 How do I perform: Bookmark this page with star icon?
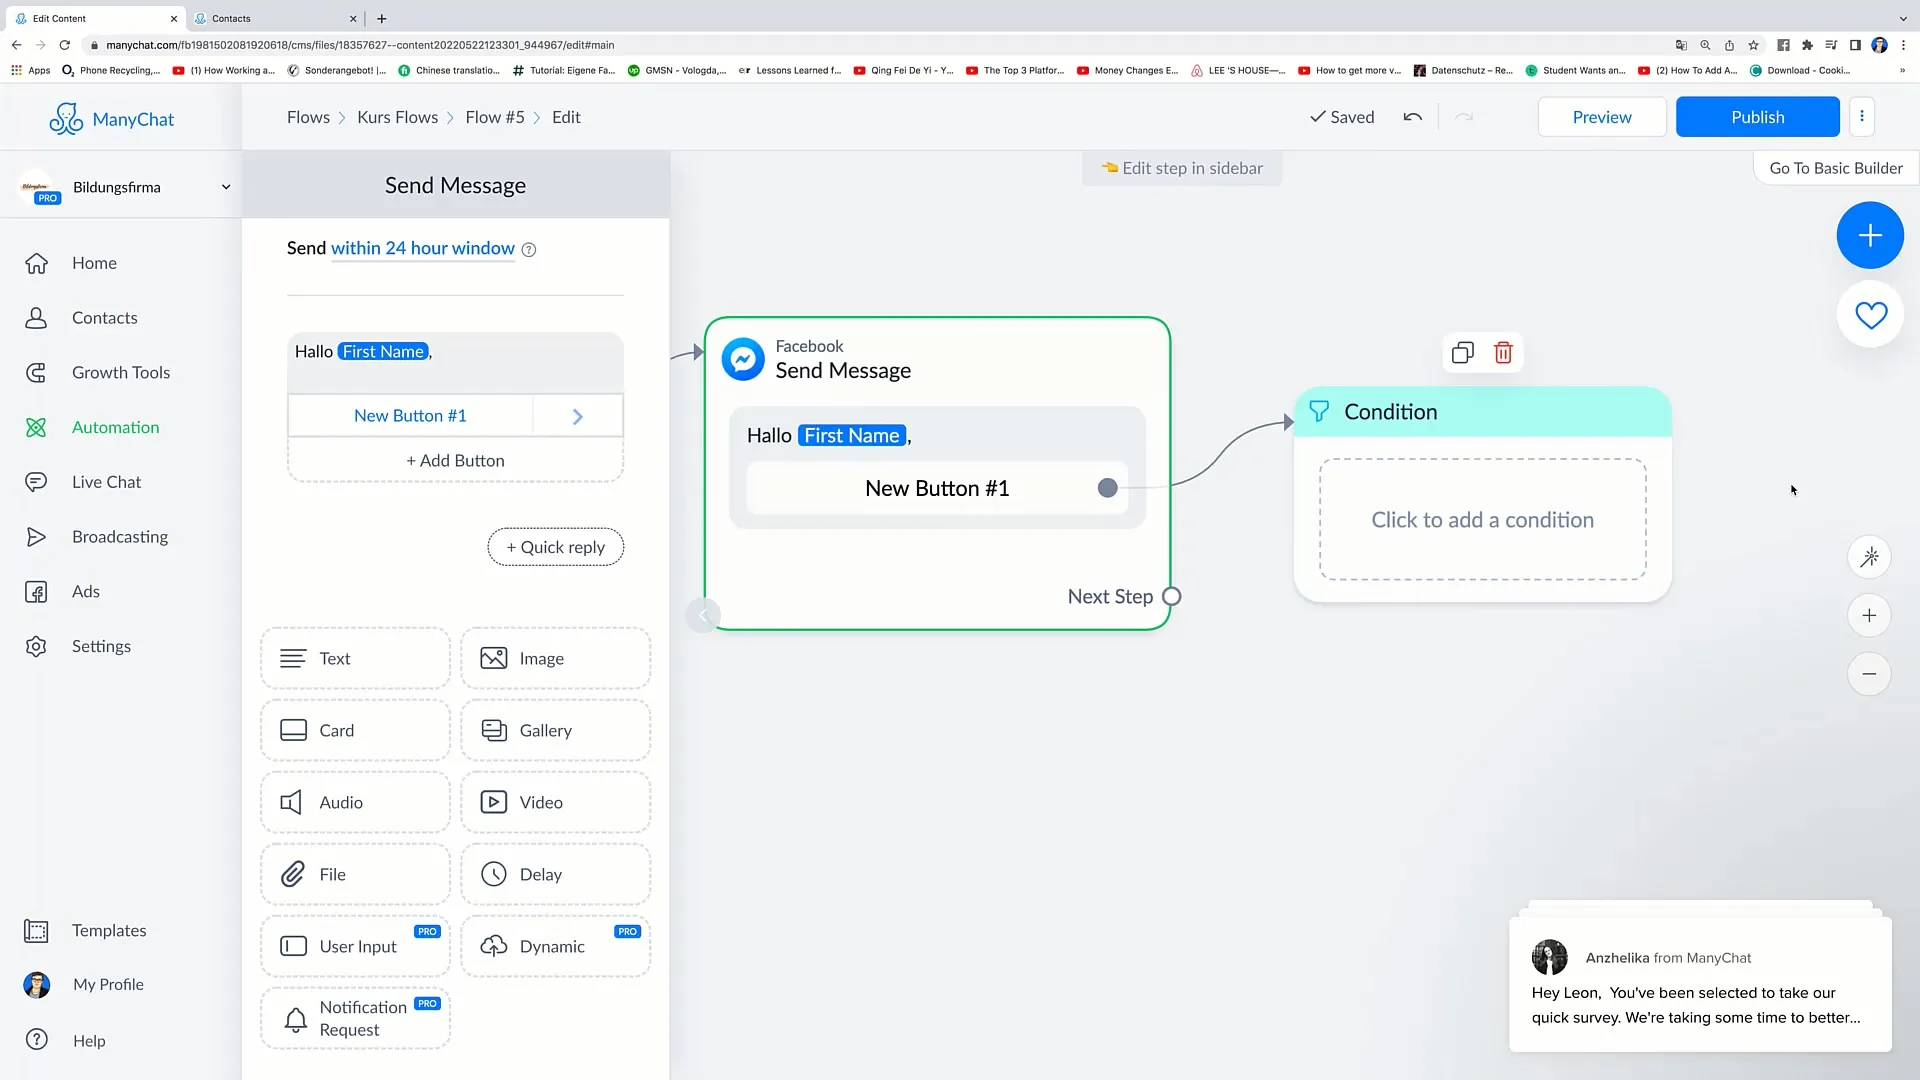pyautogui.click(x=1753, y=45)
